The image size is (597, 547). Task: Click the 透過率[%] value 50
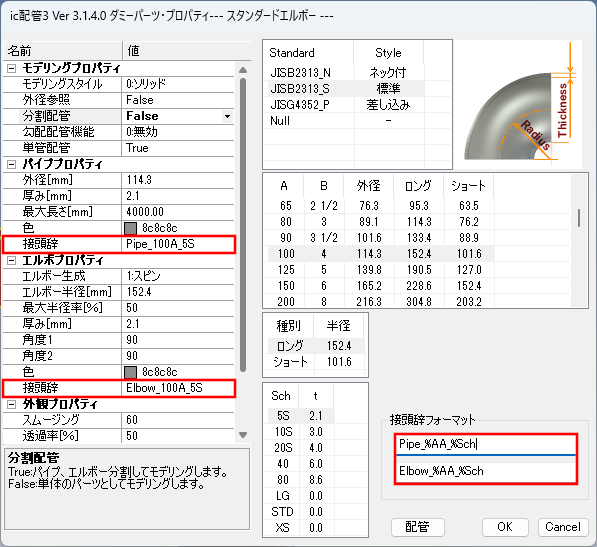(178, 436)
